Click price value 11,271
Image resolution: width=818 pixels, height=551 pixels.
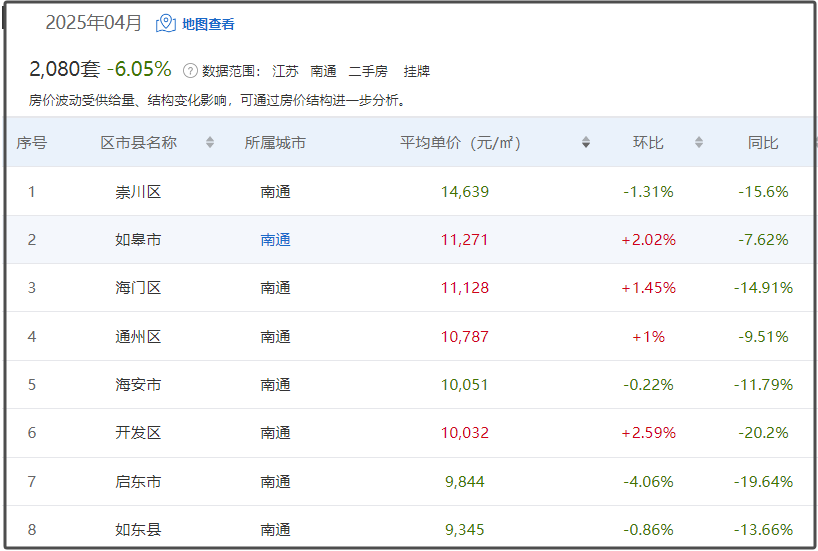tap(465, 240)
